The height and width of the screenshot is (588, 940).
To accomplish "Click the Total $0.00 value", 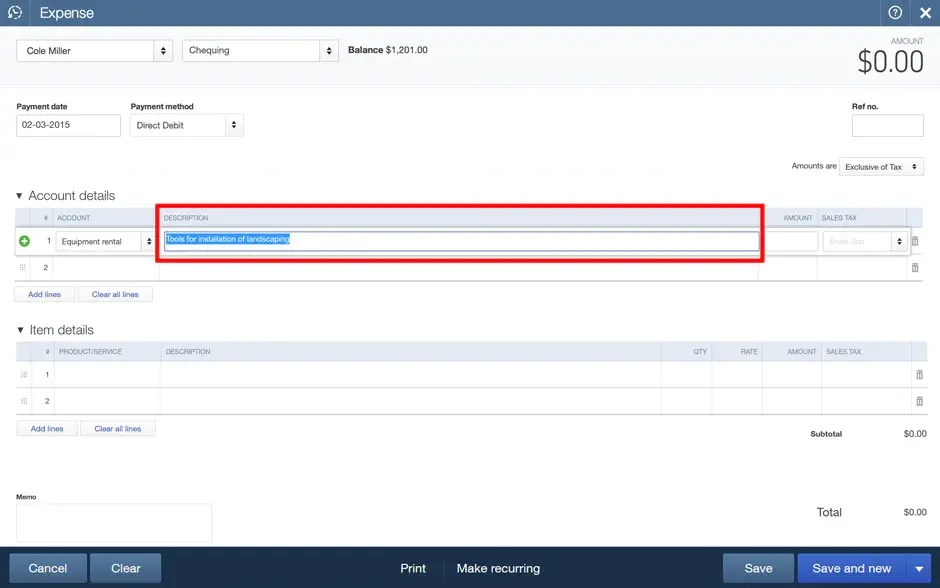I will (915, 512).
